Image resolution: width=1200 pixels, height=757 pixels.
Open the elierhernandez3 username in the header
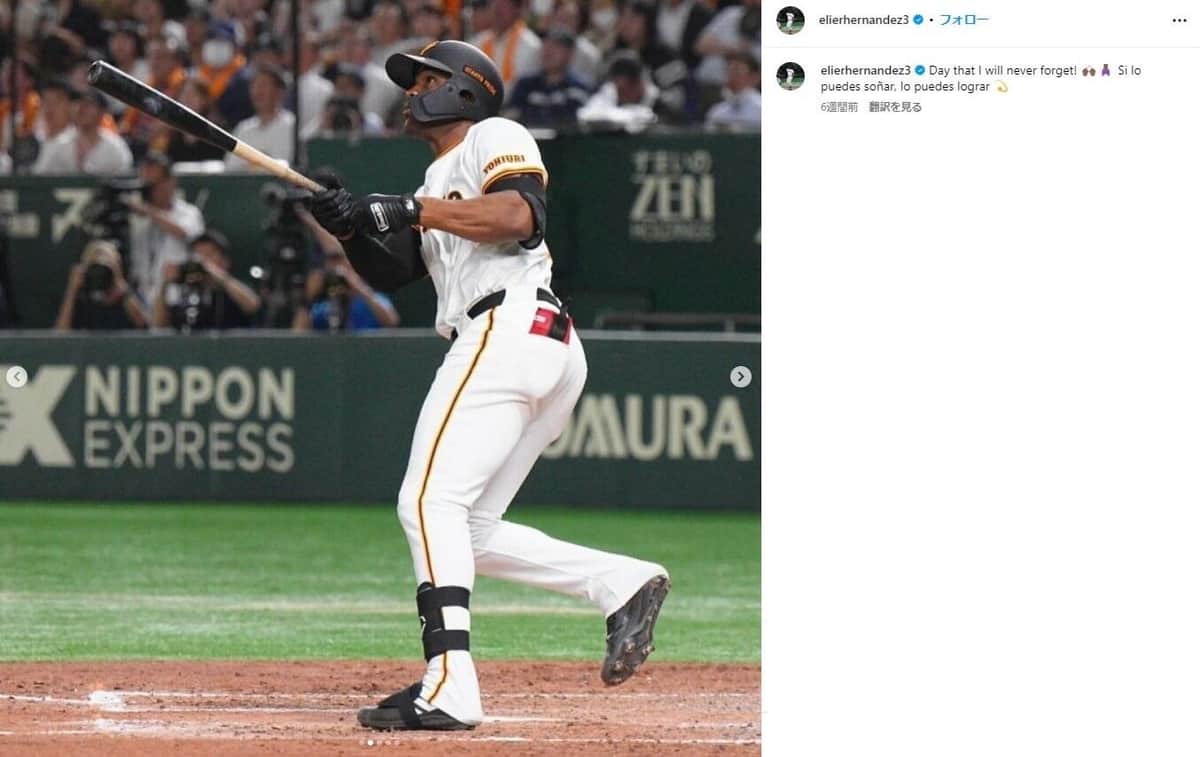864,20
